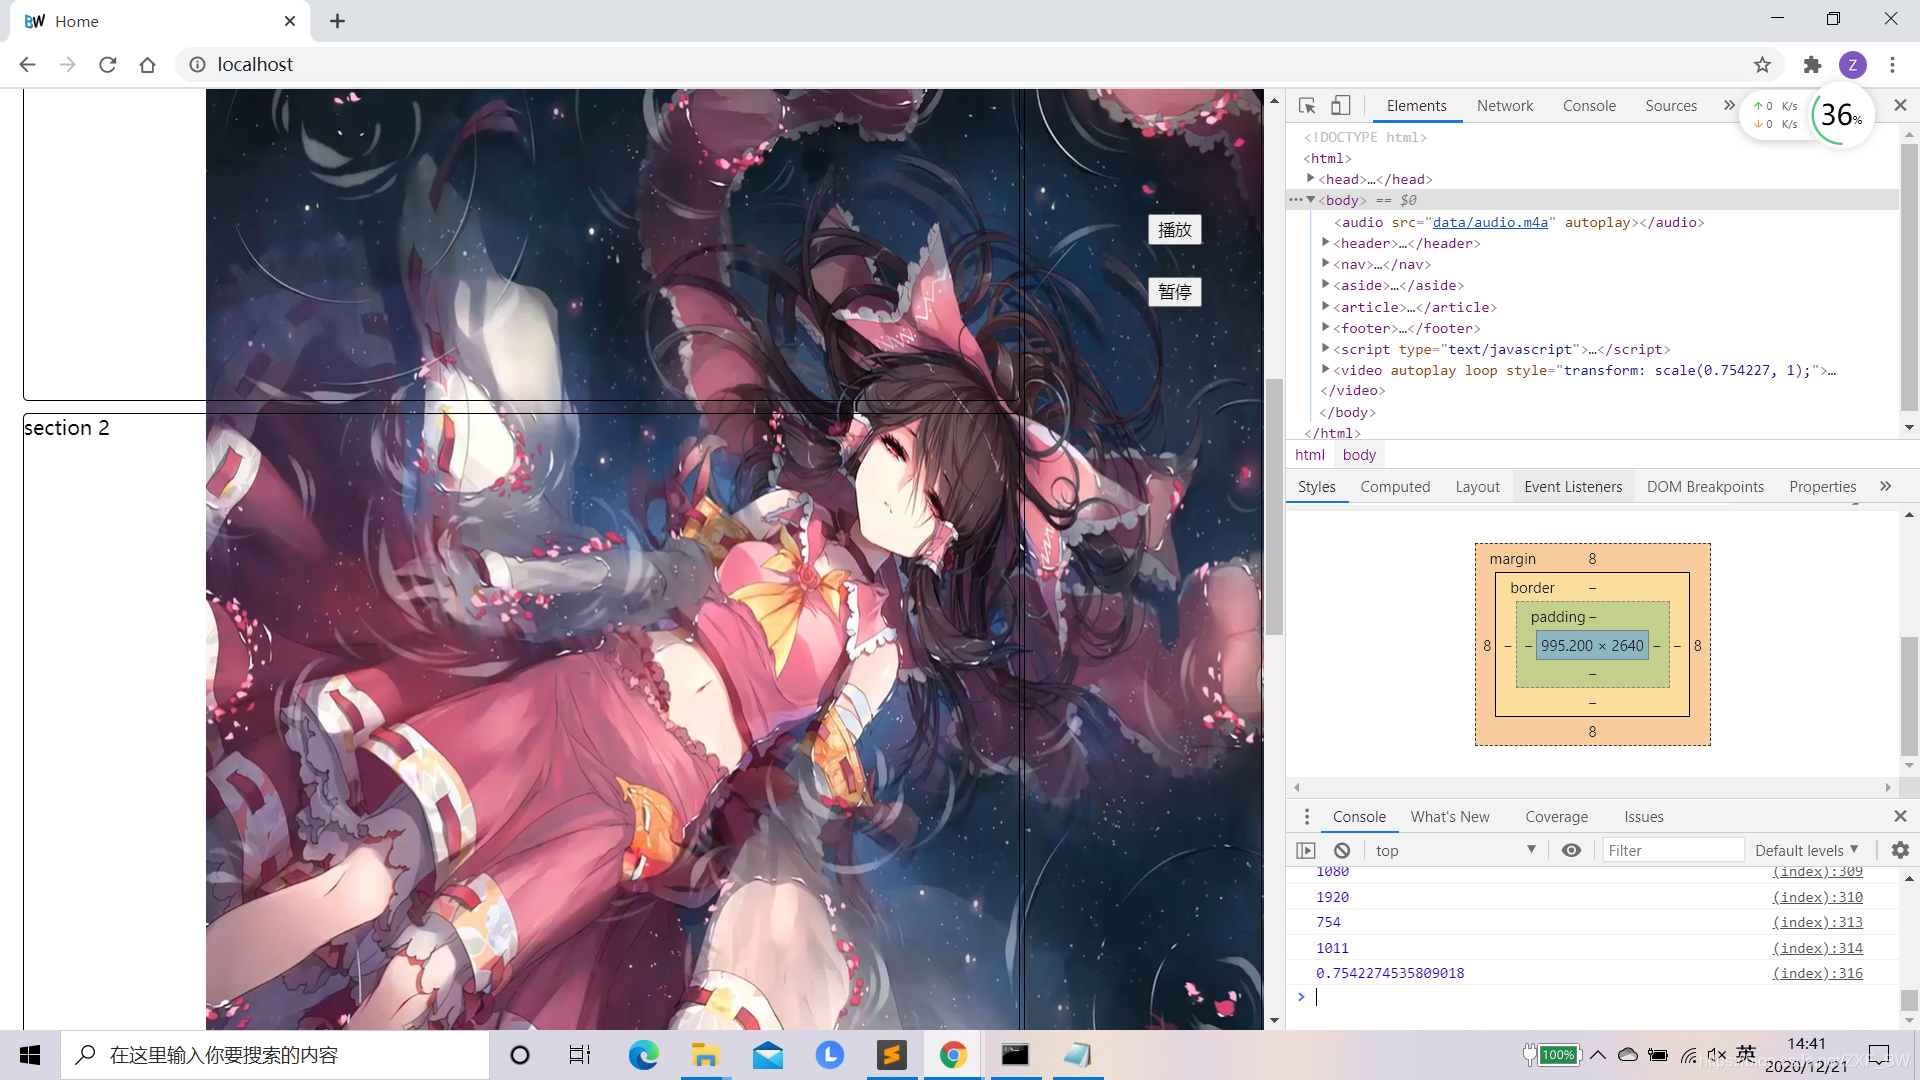Open a new browser tab

[338, 21]
